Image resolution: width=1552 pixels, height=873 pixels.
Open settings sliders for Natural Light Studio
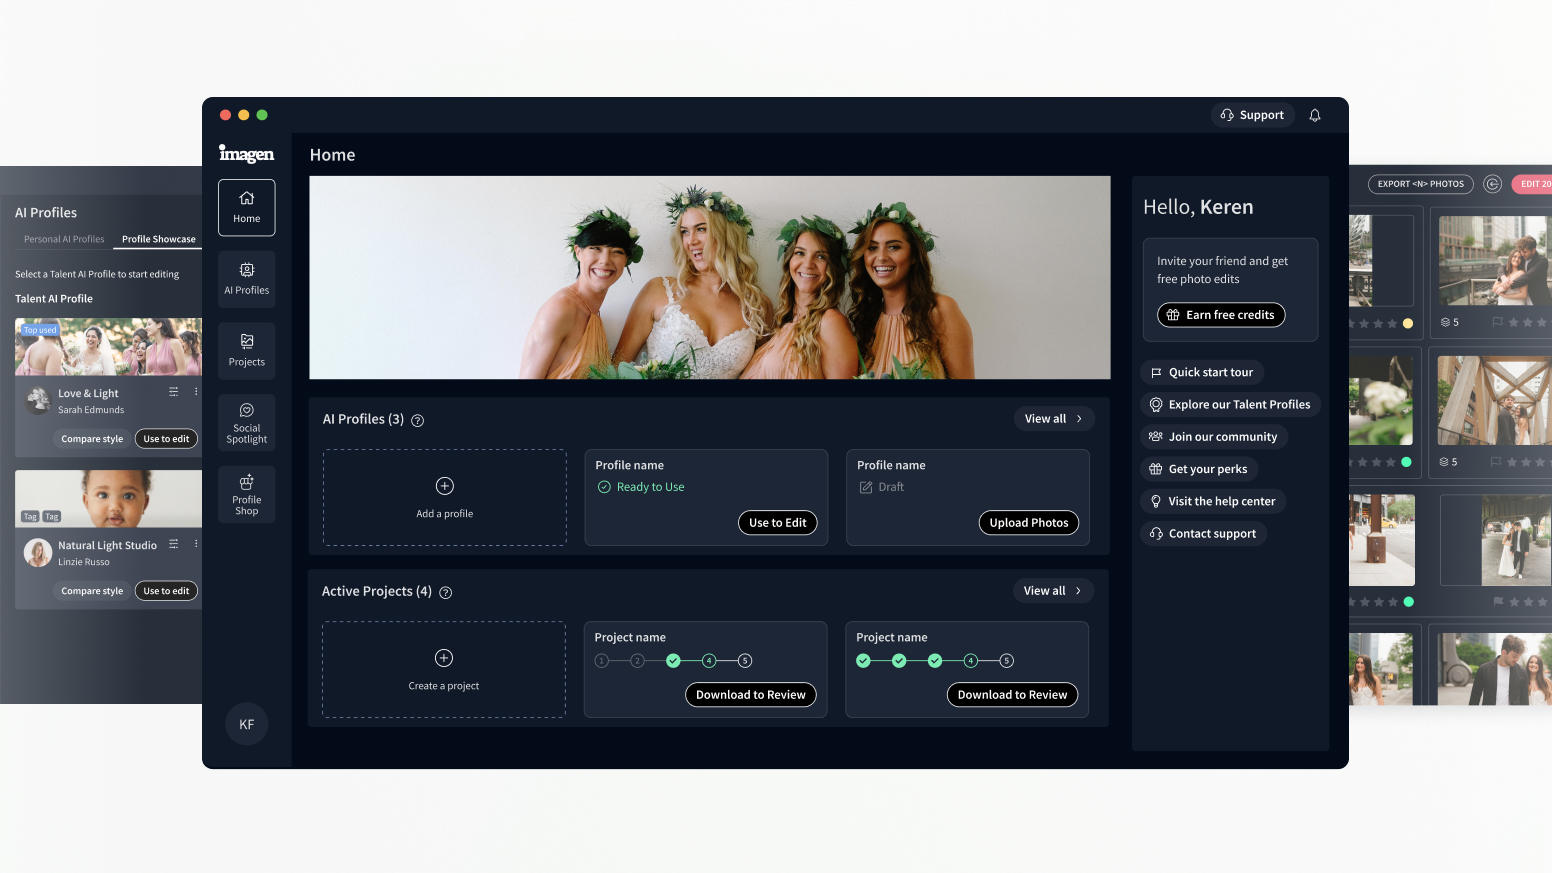pyautogui.click(x=174, y=544)
